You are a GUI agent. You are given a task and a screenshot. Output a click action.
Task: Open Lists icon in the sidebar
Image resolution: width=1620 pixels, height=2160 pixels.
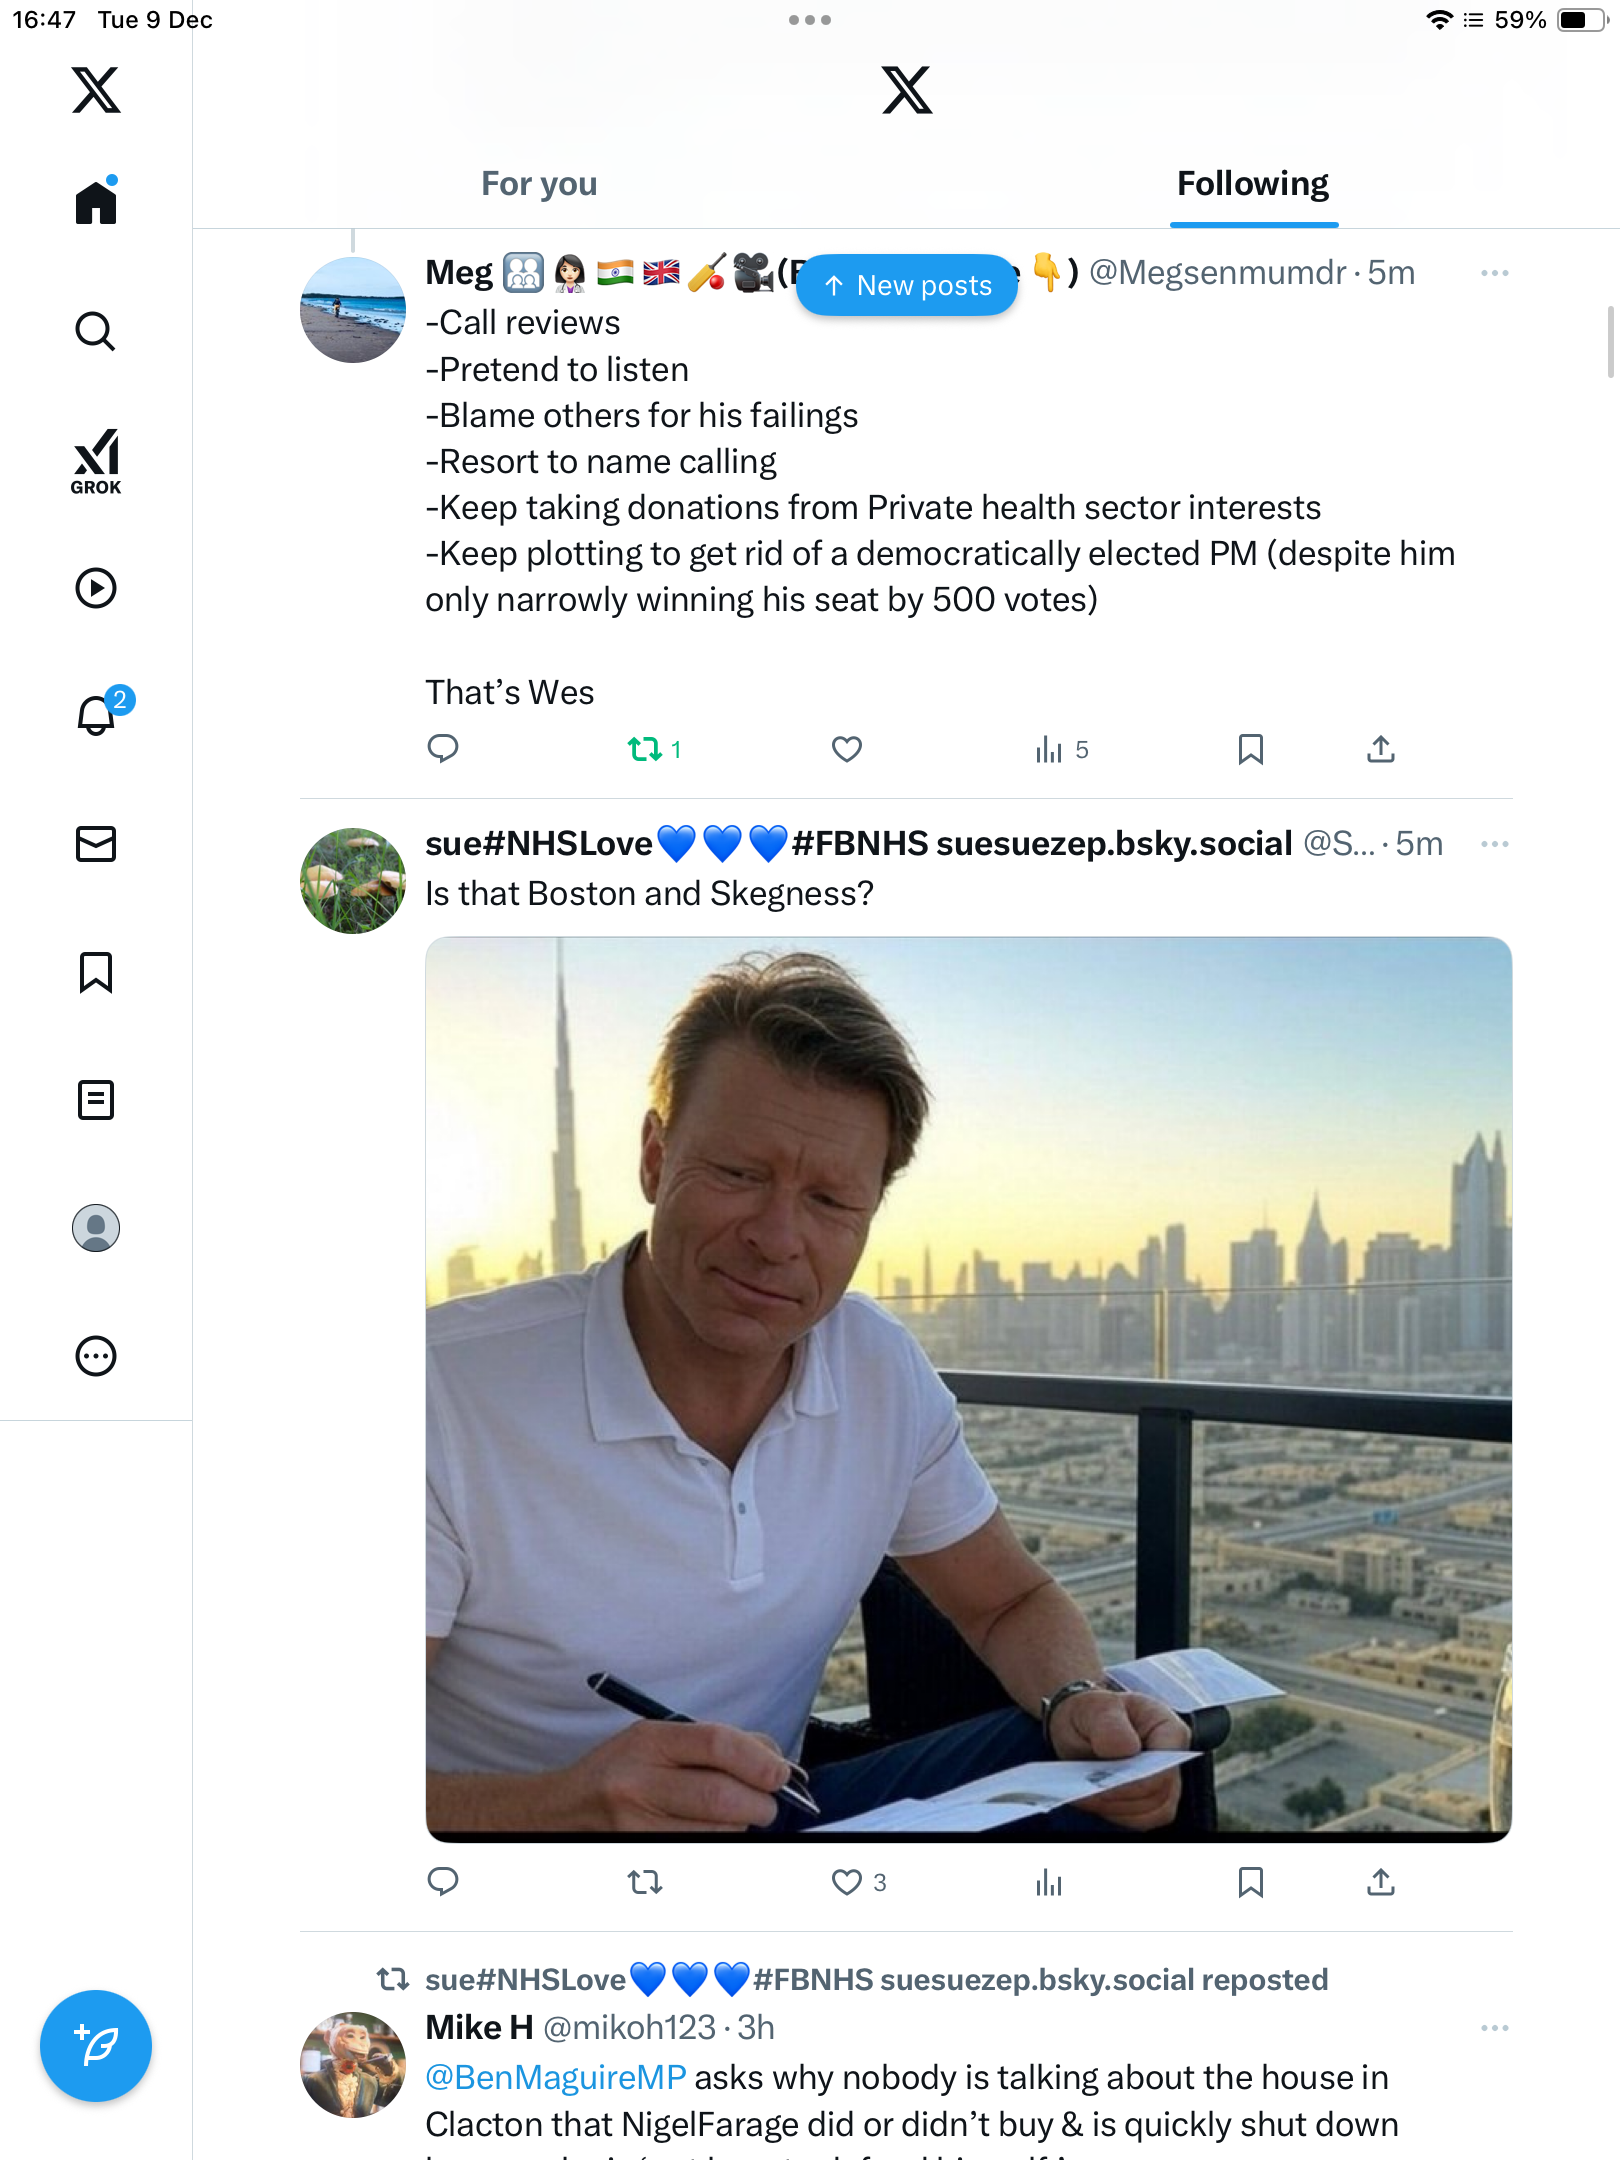[96, 1100]
